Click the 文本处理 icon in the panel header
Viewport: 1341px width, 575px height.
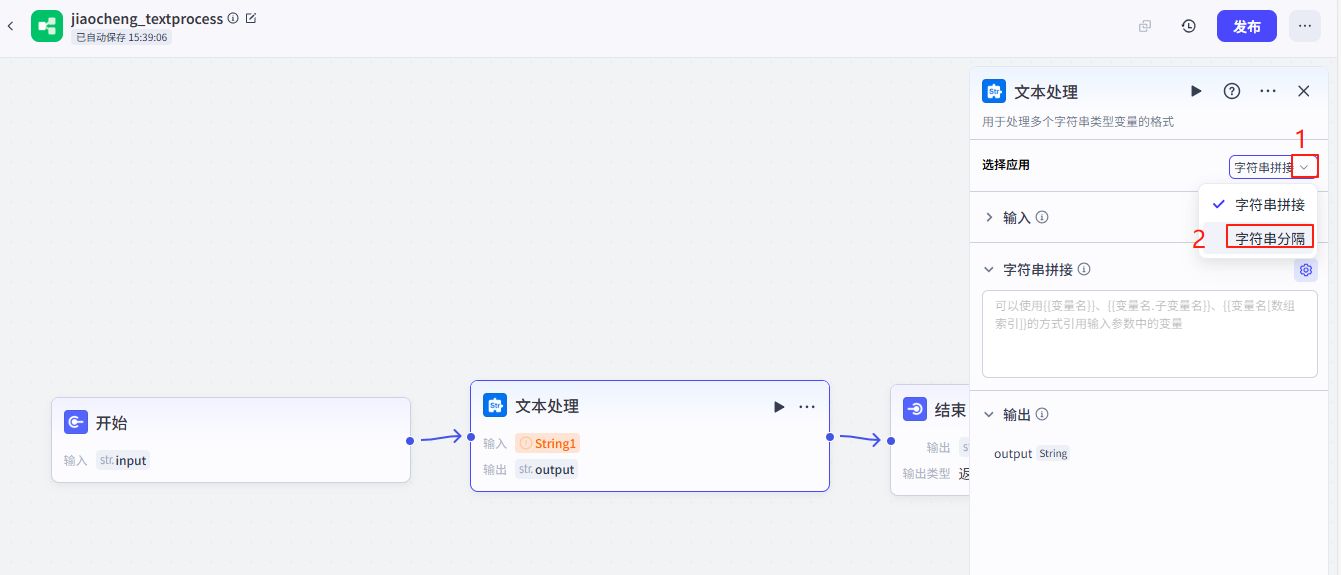994,91
